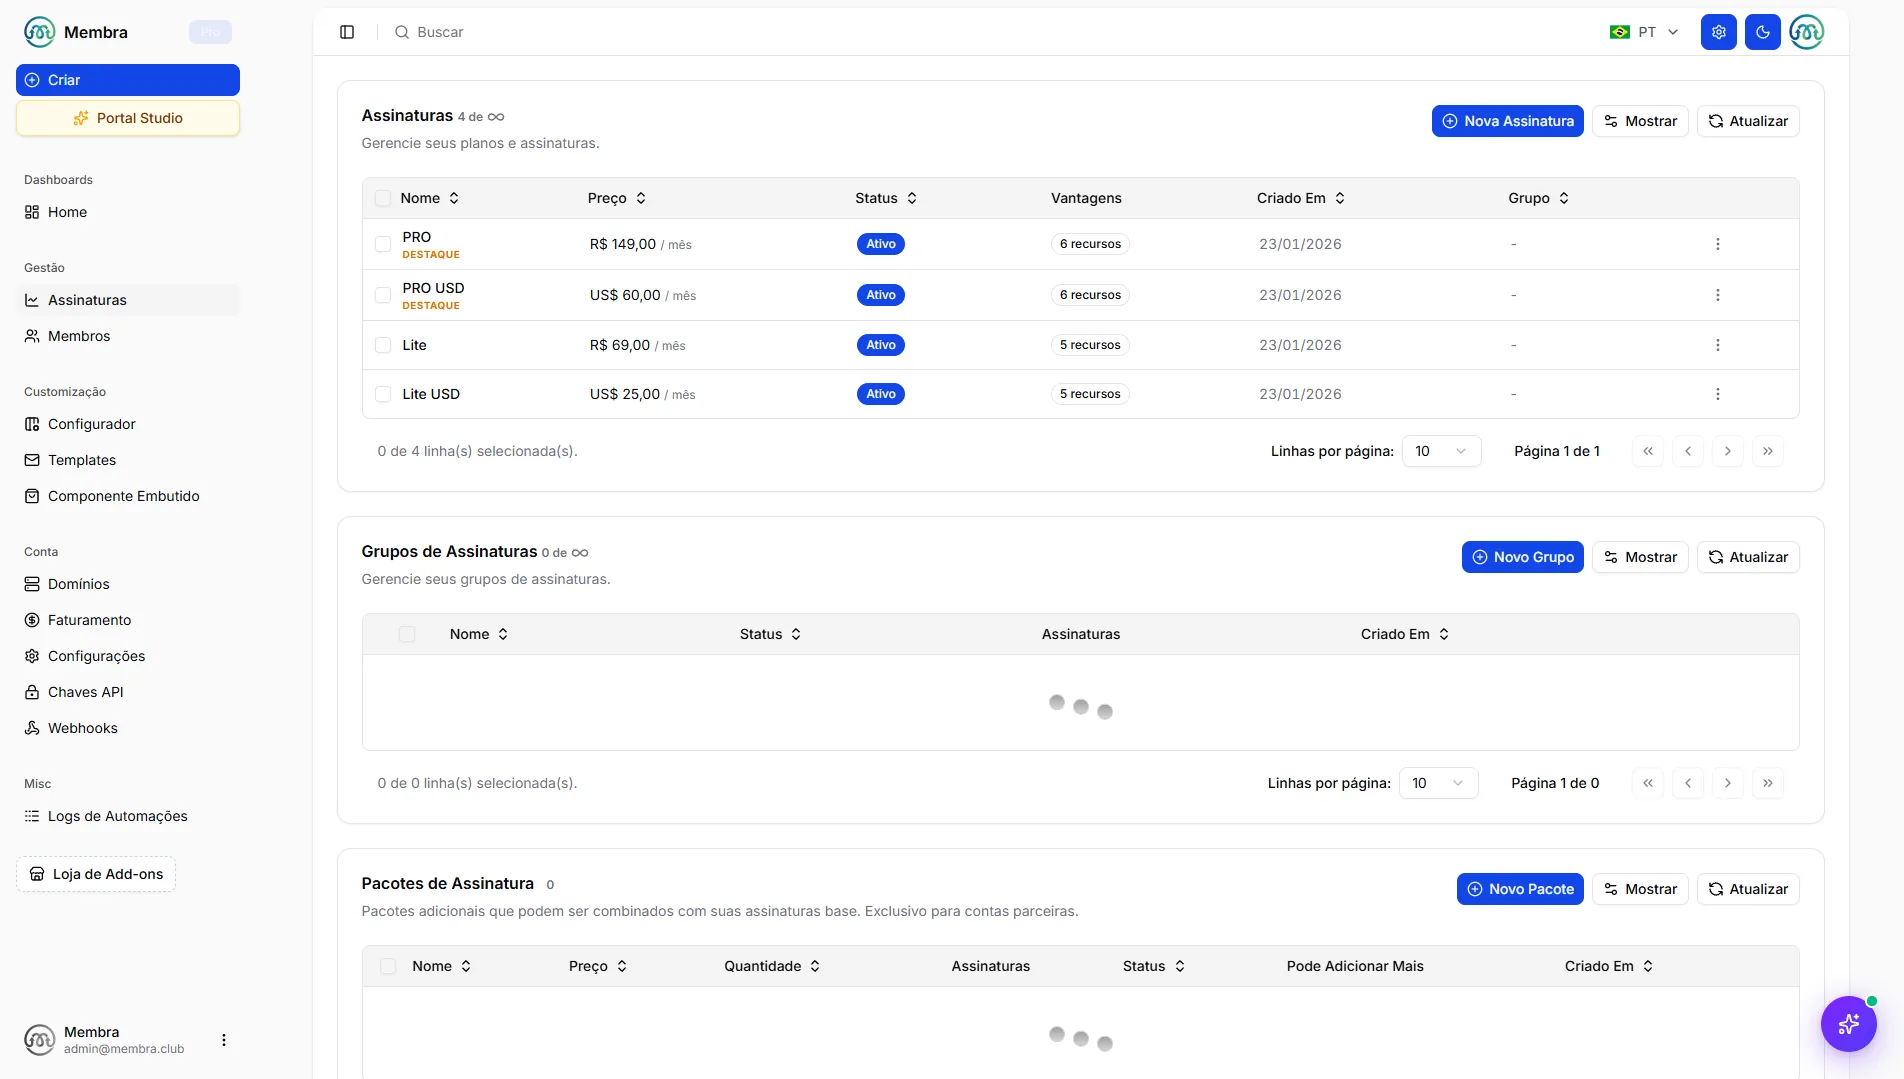Switch to dark mode with moon icon
Image resolution: width=1904 pixels, height=1079 pixels.
1763,32
